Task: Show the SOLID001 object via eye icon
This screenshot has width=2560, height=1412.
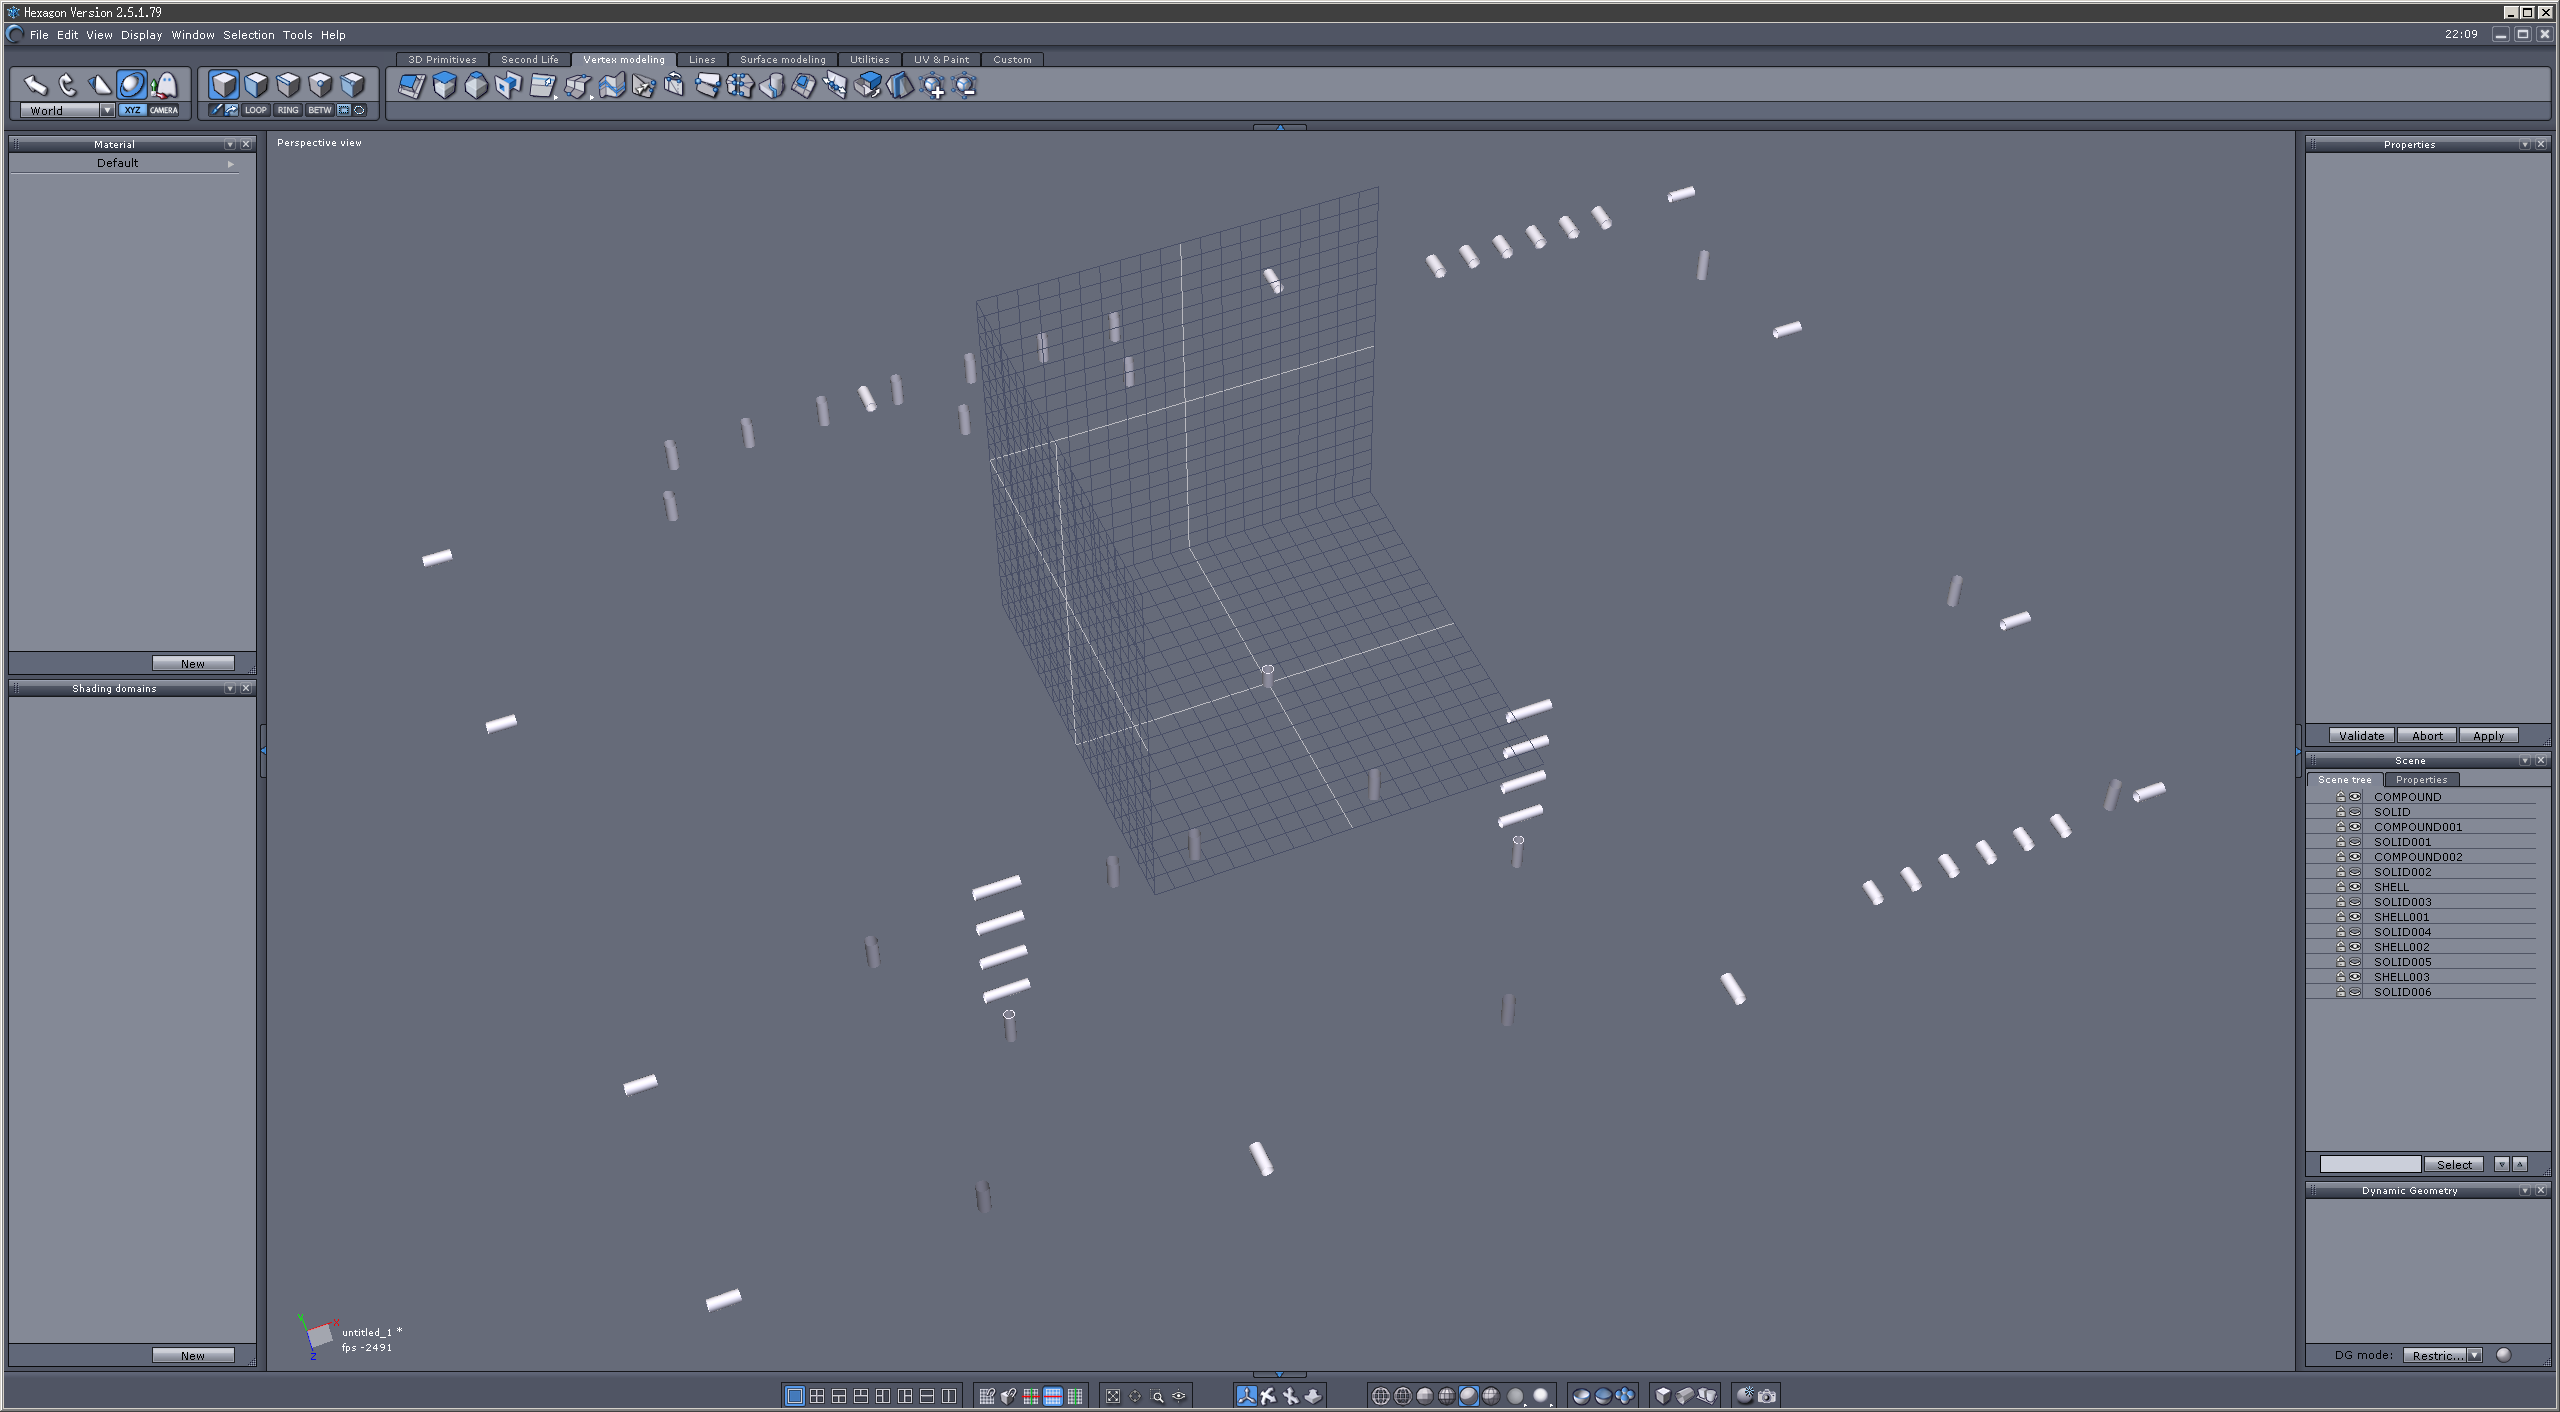Action: pos(2355,842)
